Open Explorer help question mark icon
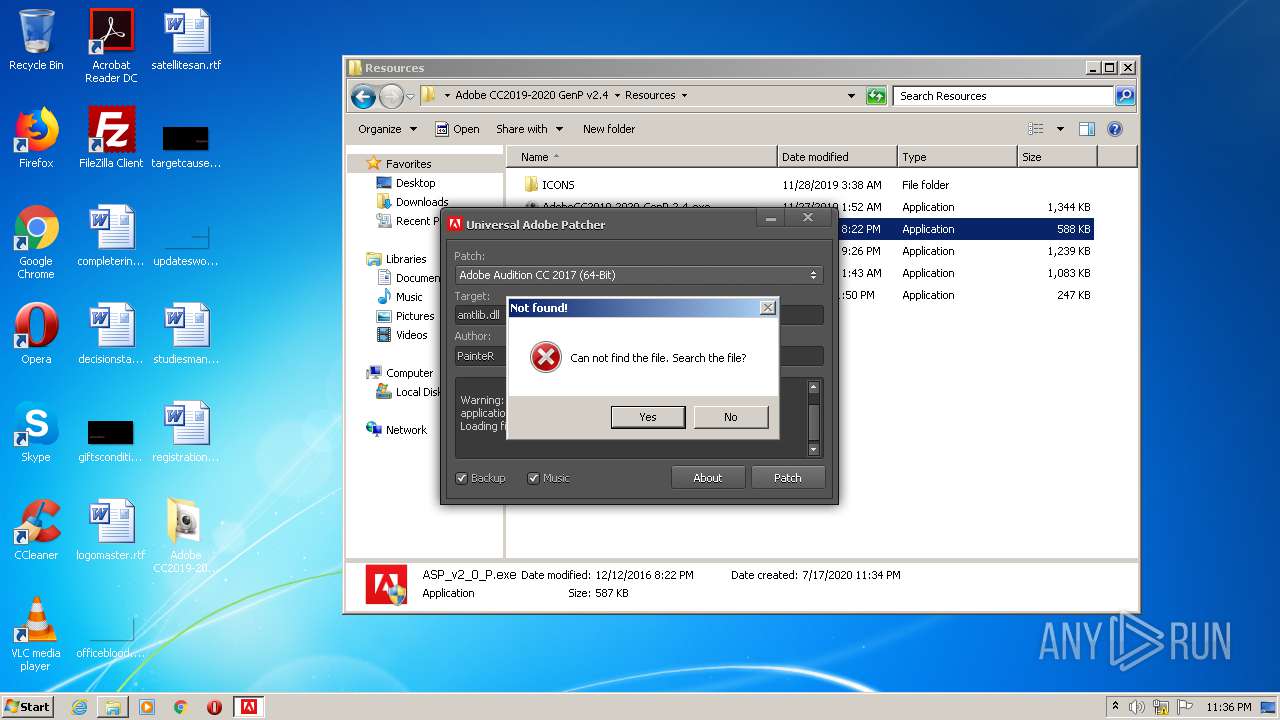The height and width of the screenshot is (720, 1280). [1115, 129]
